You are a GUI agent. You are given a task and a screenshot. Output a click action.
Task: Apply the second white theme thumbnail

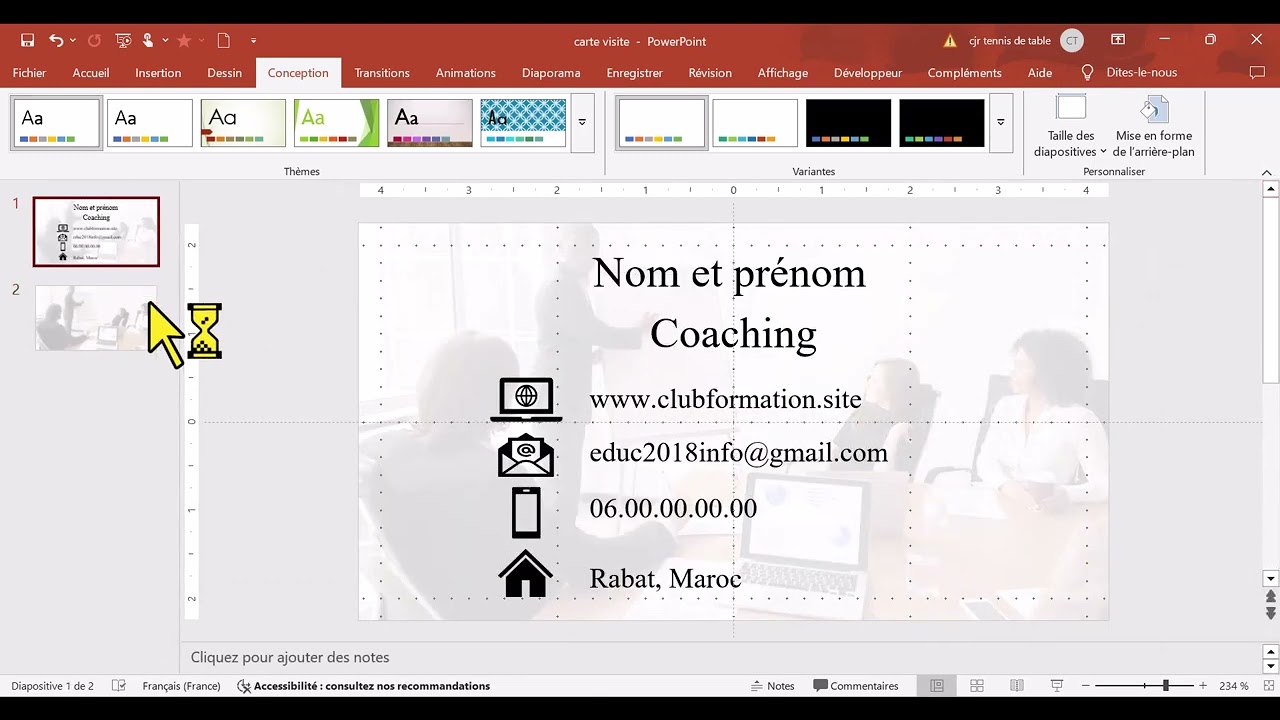tap(150, 123)
